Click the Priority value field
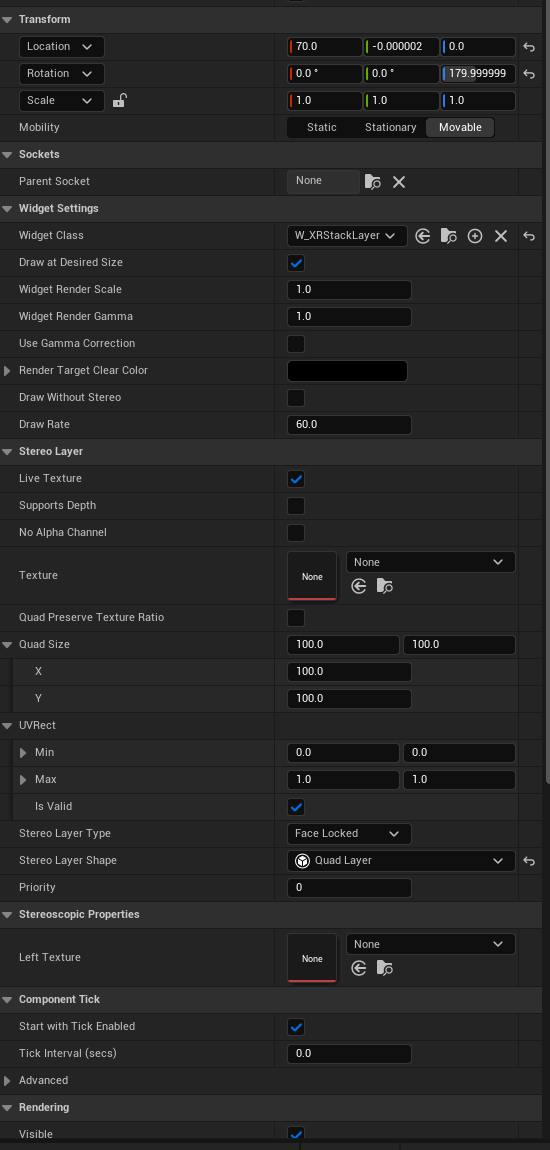This screenshot has width=550, height=1150. [x=349, y=888]
